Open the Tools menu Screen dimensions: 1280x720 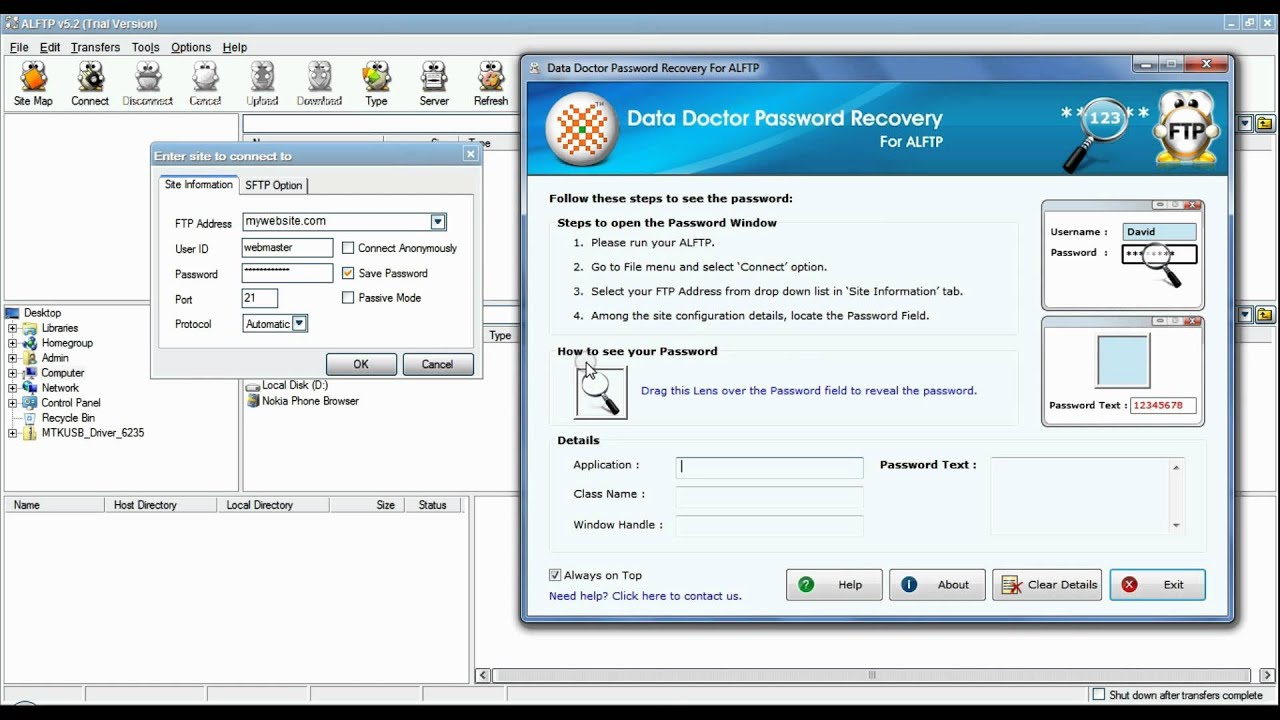tap(145, 47)
